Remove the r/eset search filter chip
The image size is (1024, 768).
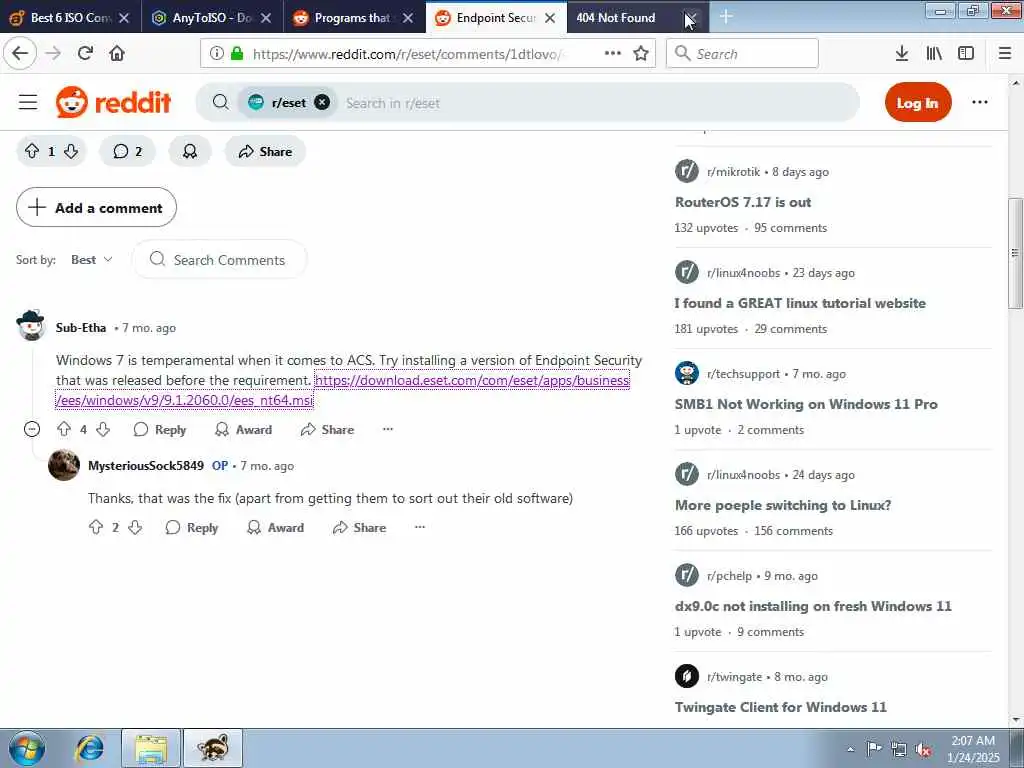322,102
